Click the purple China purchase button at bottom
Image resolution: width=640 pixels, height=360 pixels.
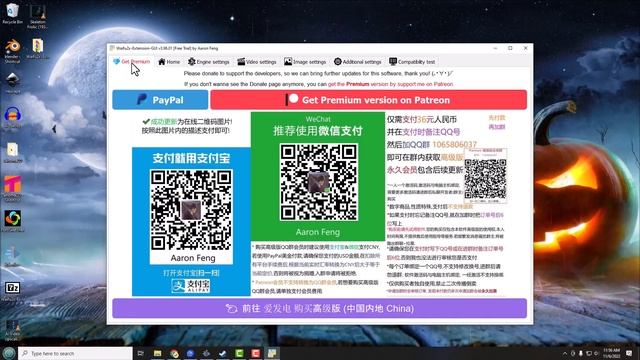click(320, 308)
